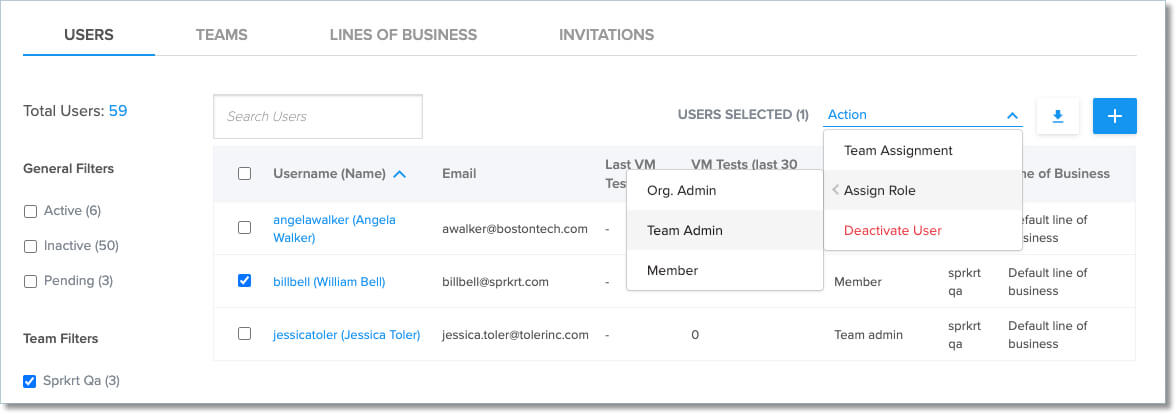
Task: Uncheck the Sprkrt Qa team filter
Action: click(x=30, y=380)
